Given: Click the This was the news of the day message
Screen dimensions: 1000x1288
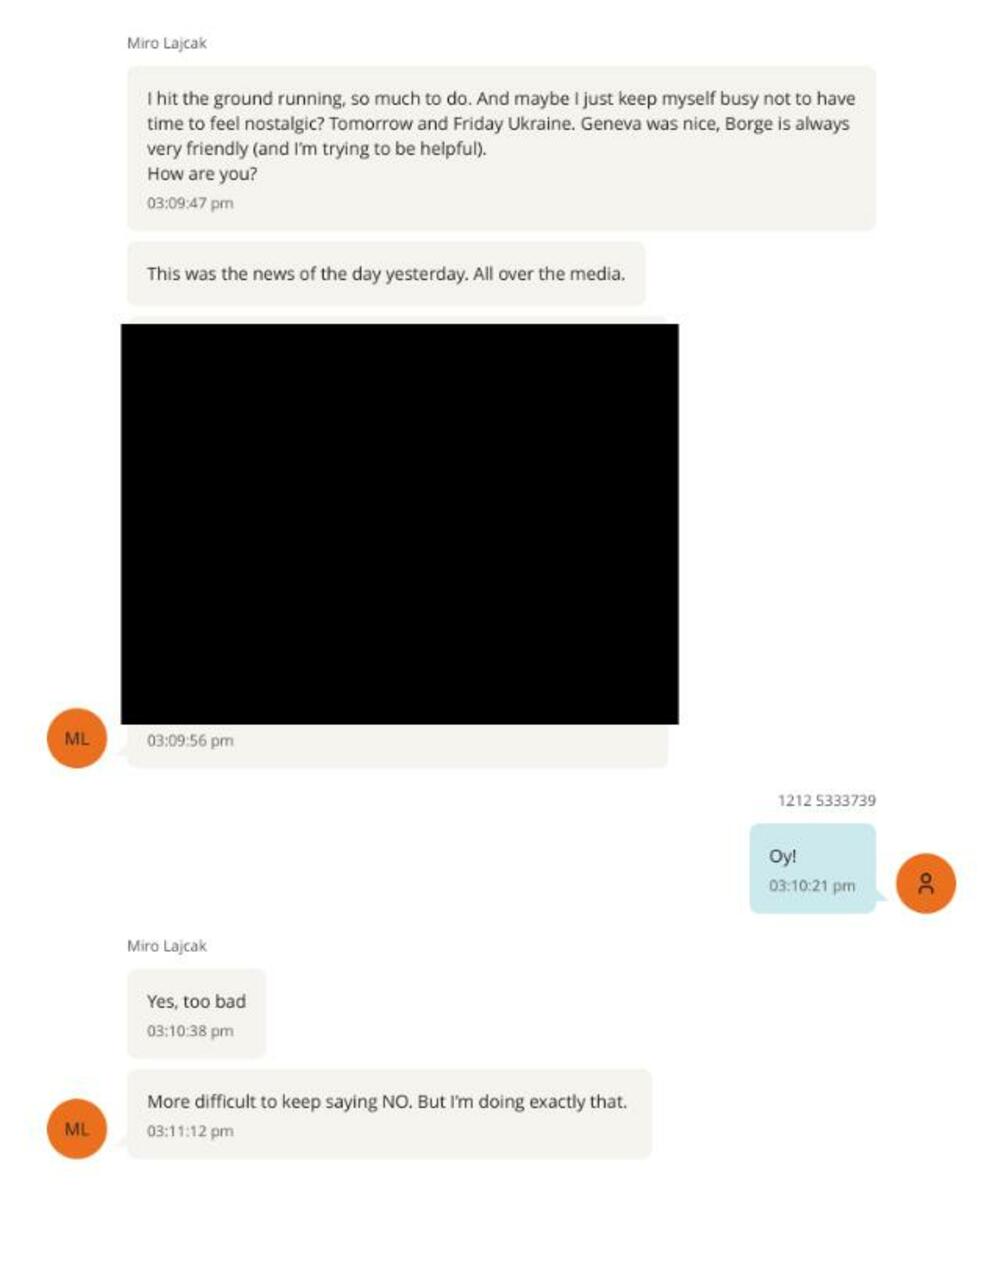Looking at the screenshot, I should [386, 273].
